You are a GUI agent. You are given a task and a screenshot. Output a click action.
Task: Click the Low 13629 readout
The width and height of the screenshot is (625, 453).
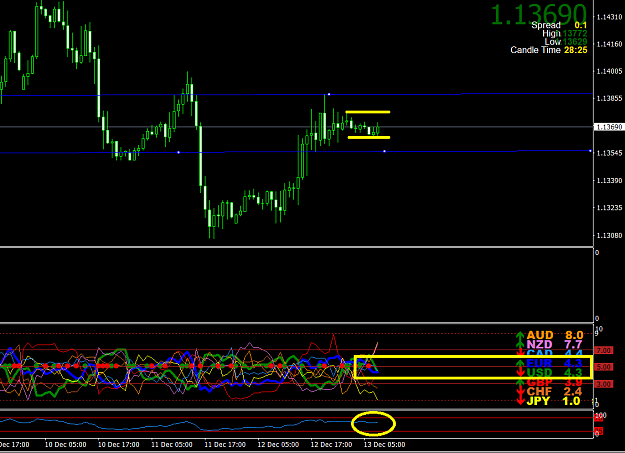pos(566,42)
